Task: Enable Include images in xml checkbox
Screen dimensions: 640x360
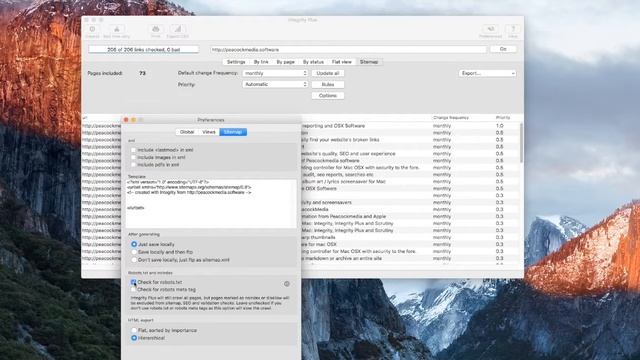Action: [133, 157]
